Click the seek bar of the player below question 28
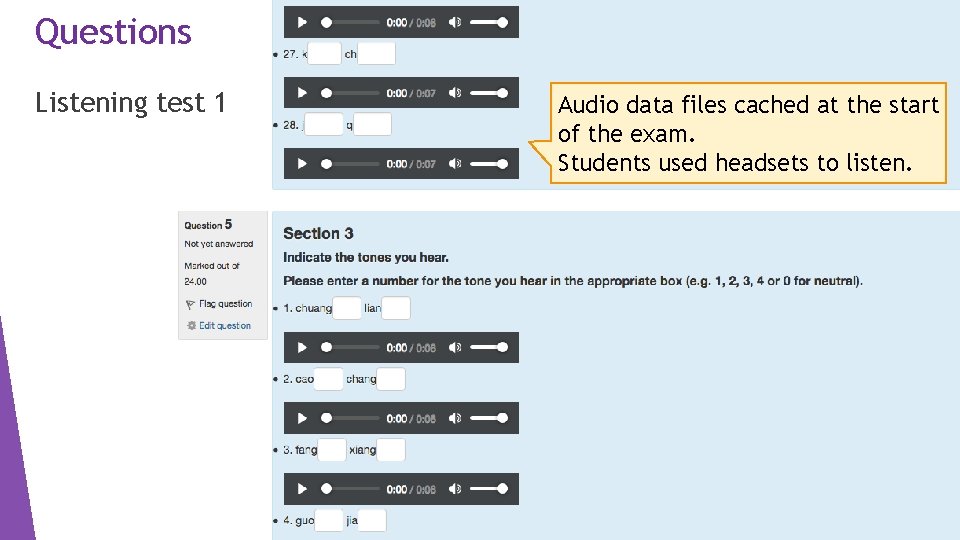Viewport: 960px width, 540px height. click(x=350, y=164)
